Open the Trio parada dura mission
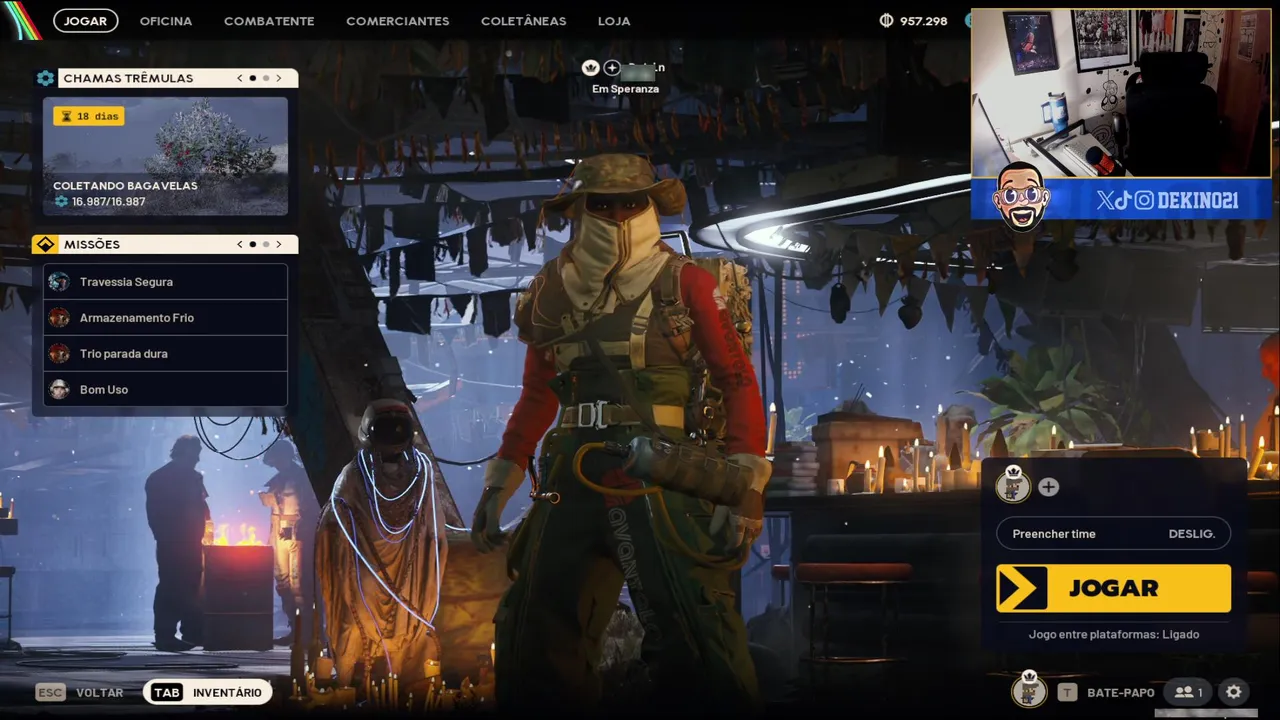The height and width of the screenshot is (720, 1280). 165,354
